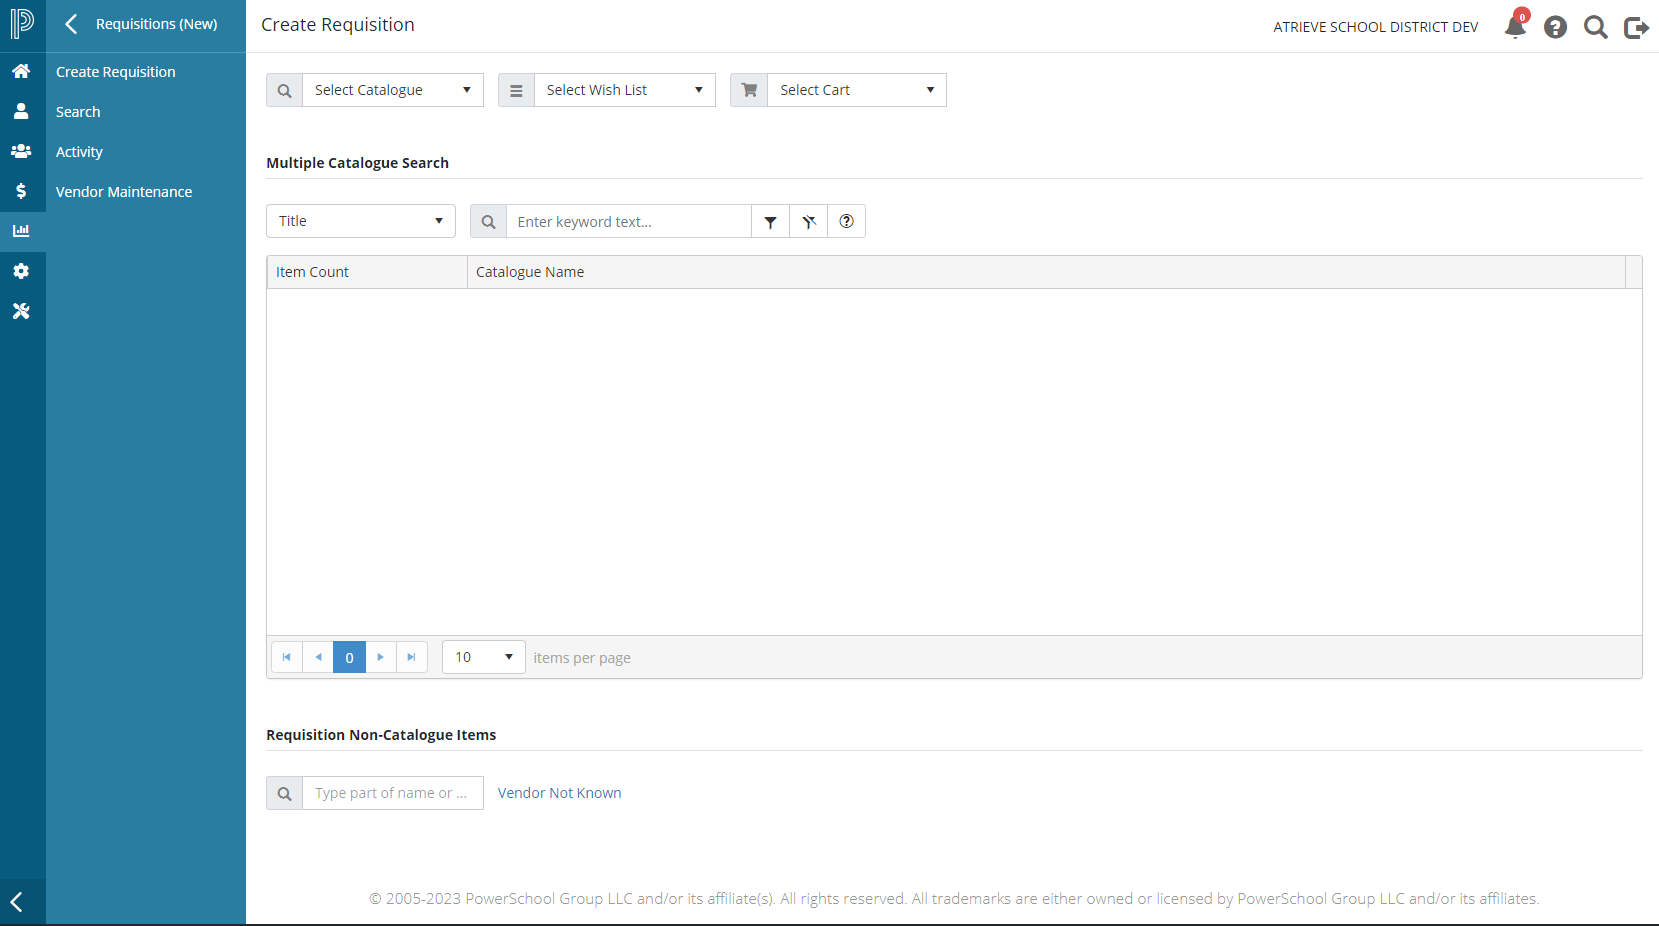Open the Select Cart dropdown
This screenshot has height=926, width=1659.
856,90
